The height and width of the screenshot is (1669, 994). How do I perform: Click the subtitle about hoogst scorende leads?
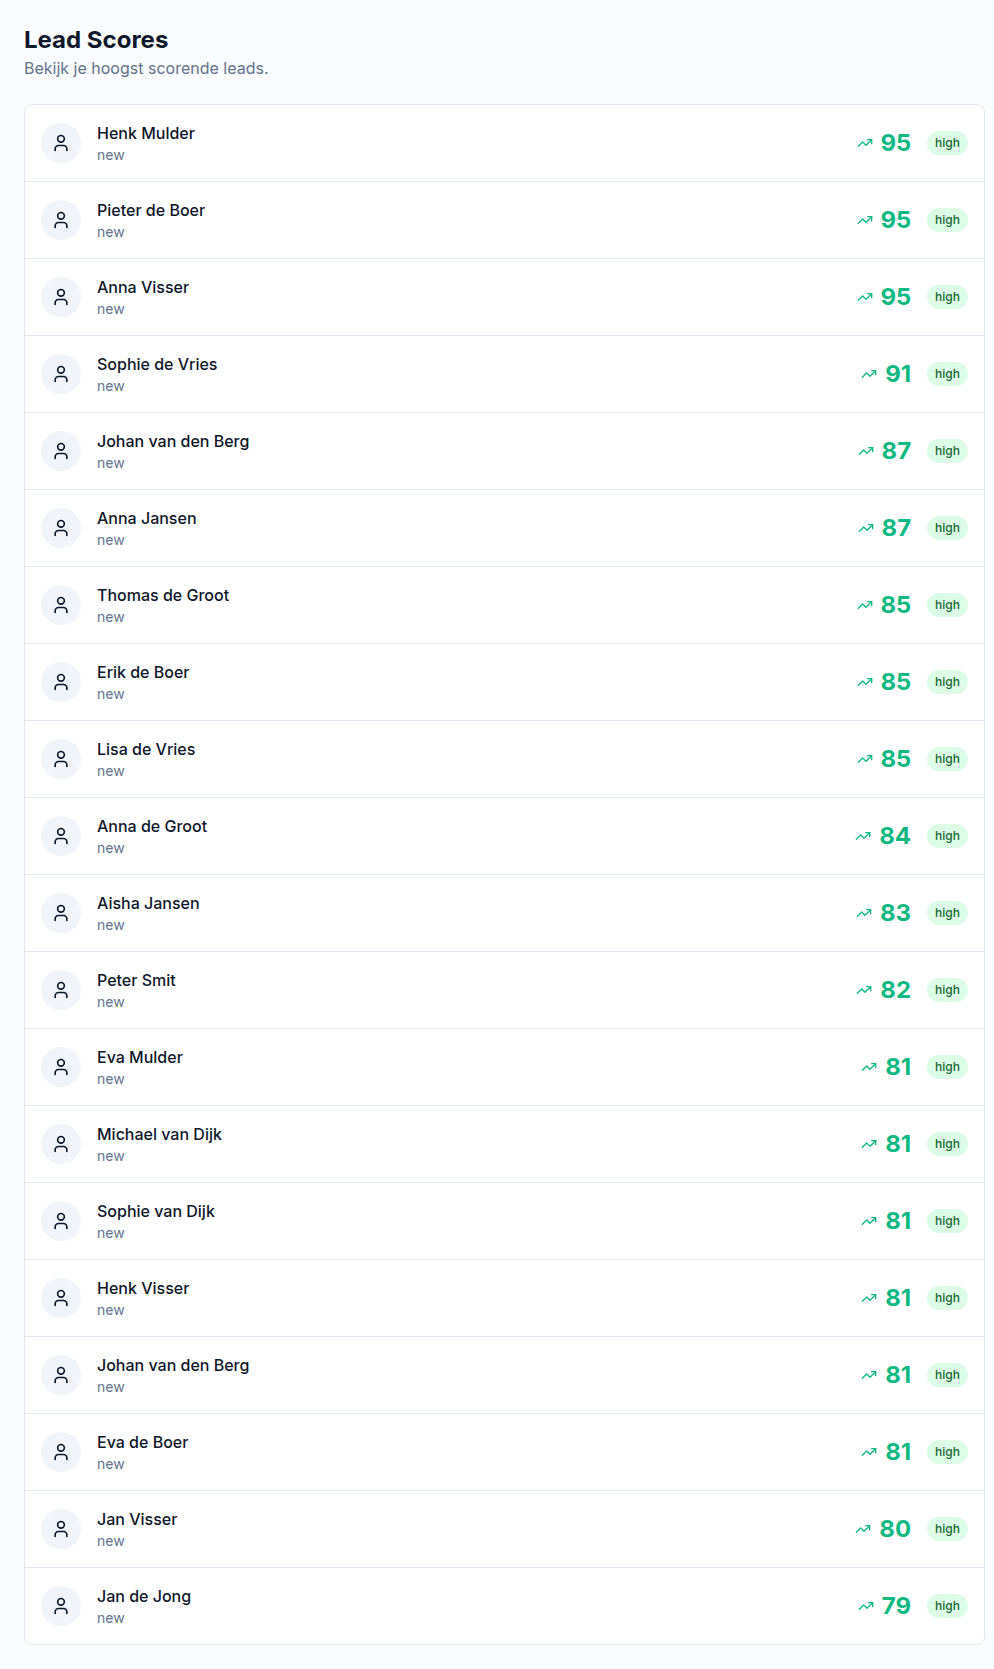click(x=146, y=69)
